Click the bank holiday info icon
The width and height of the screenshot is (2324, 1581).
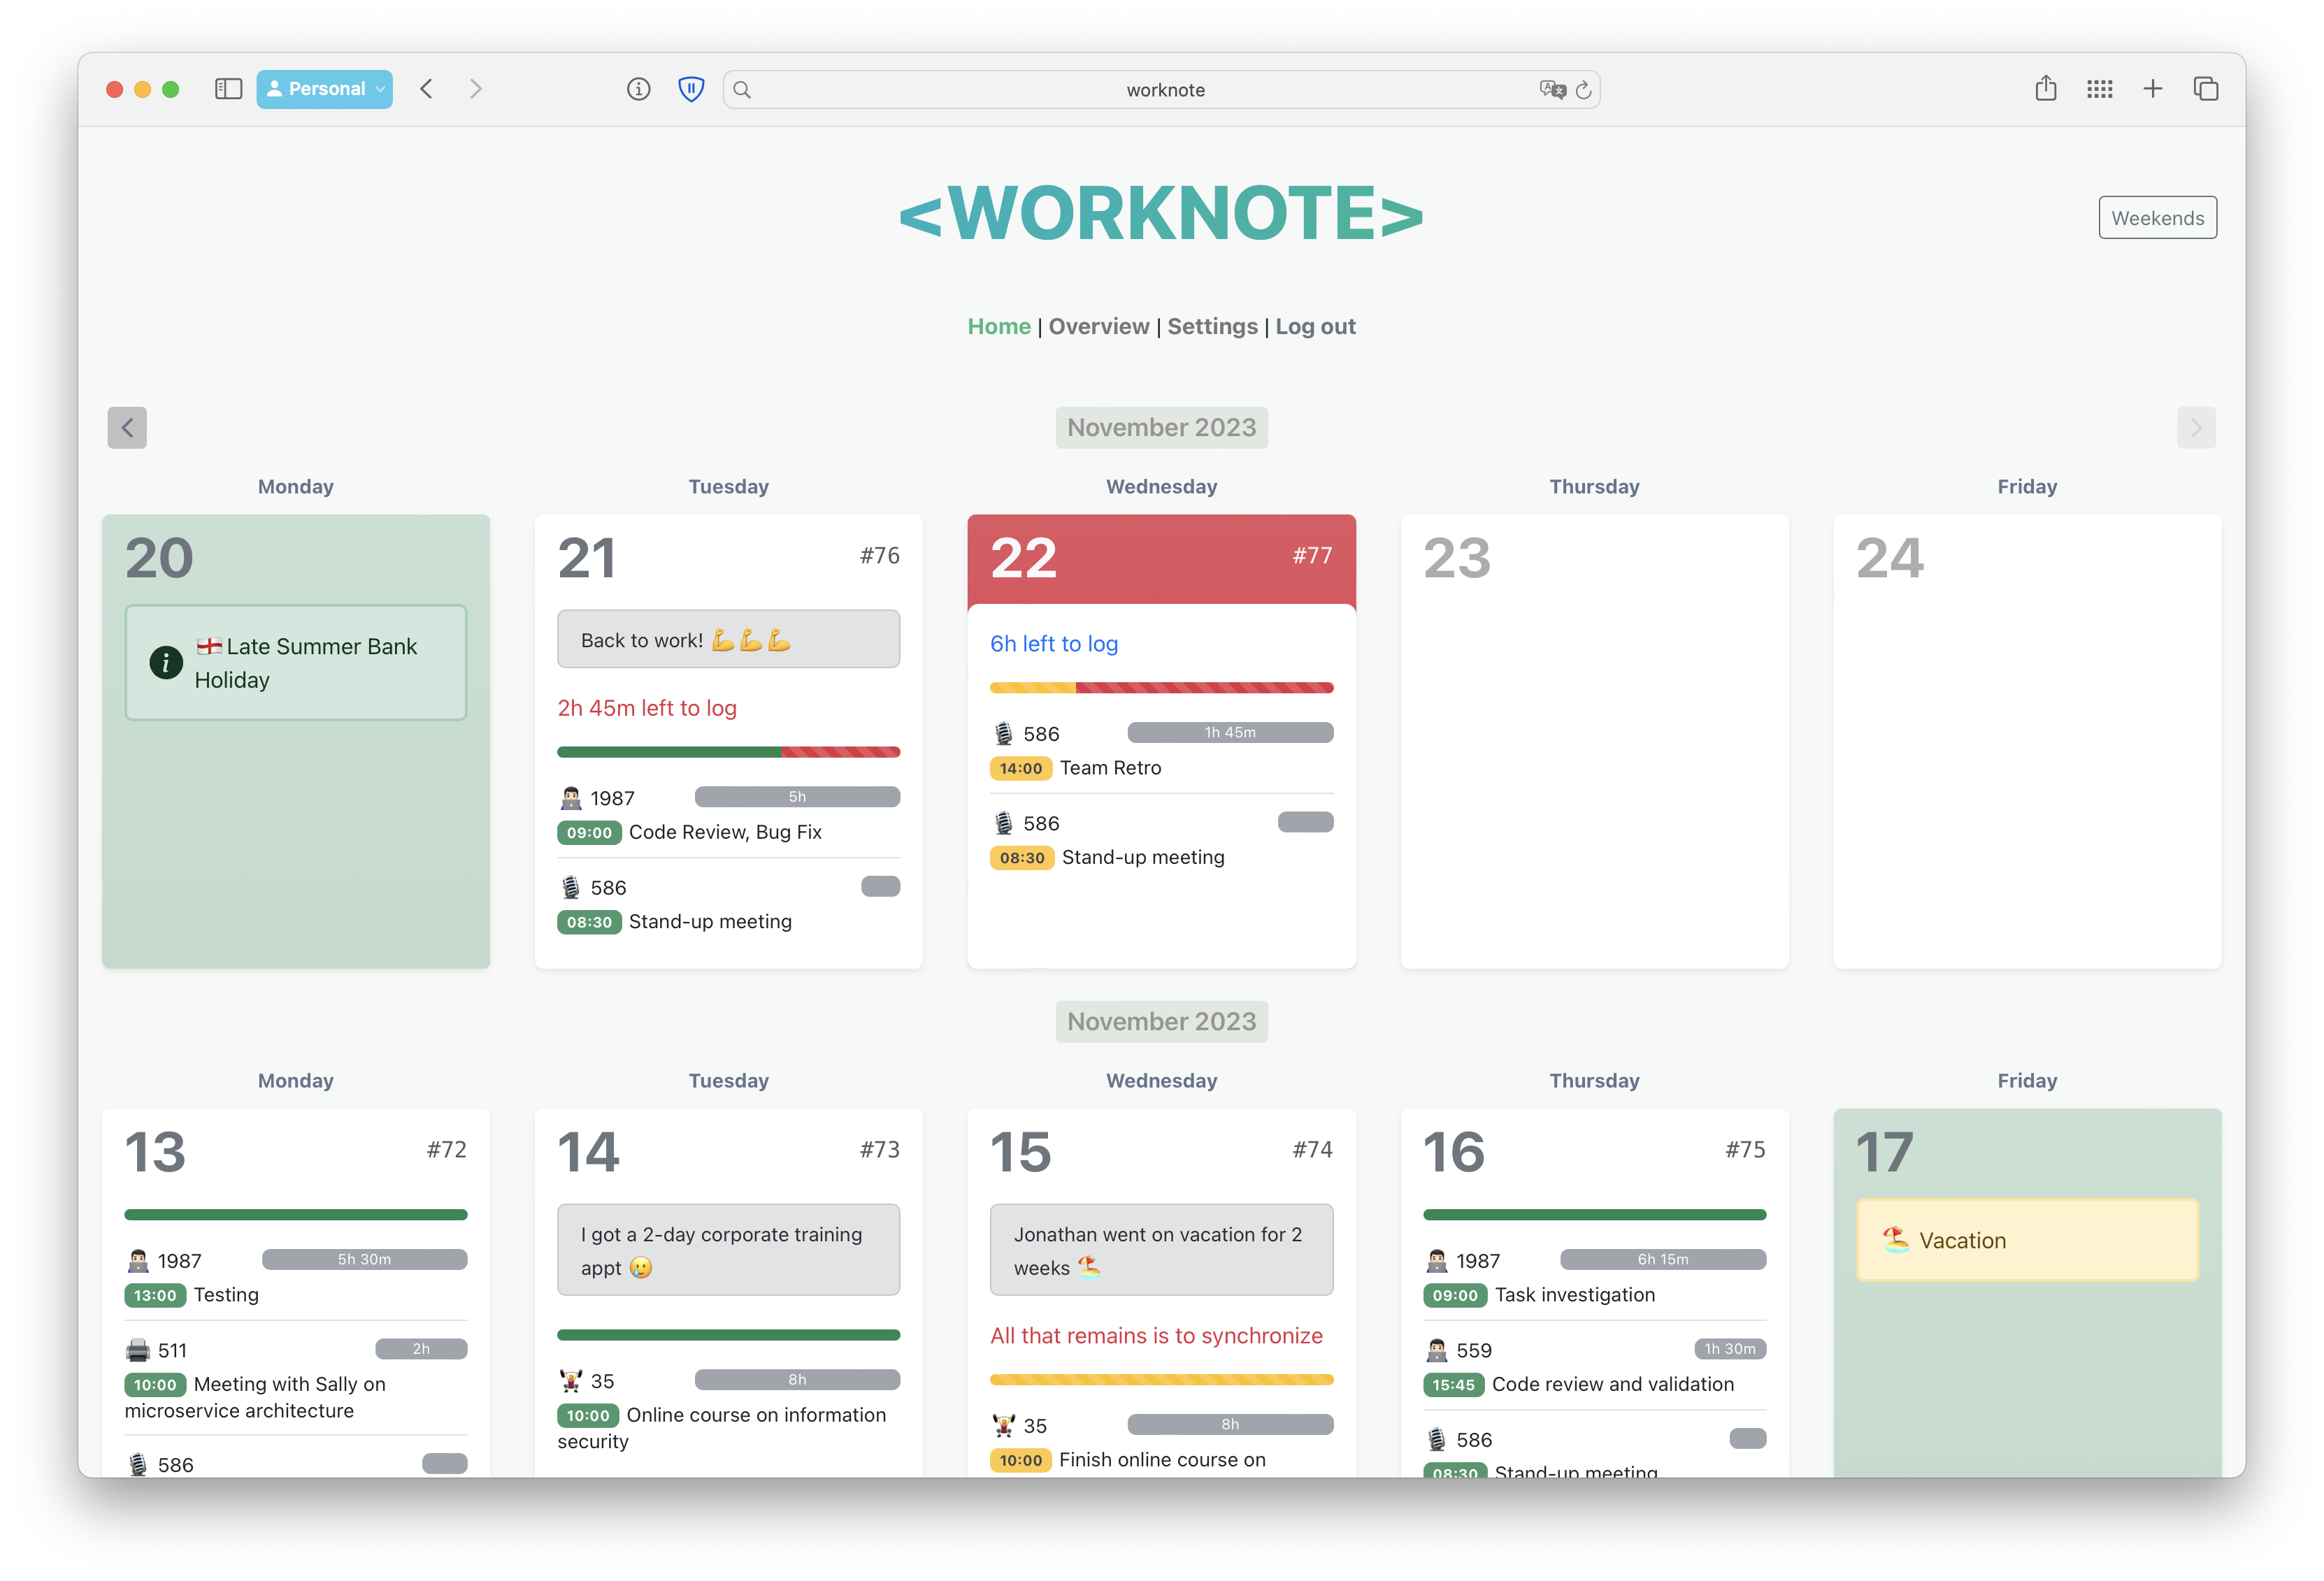point(166,662)
